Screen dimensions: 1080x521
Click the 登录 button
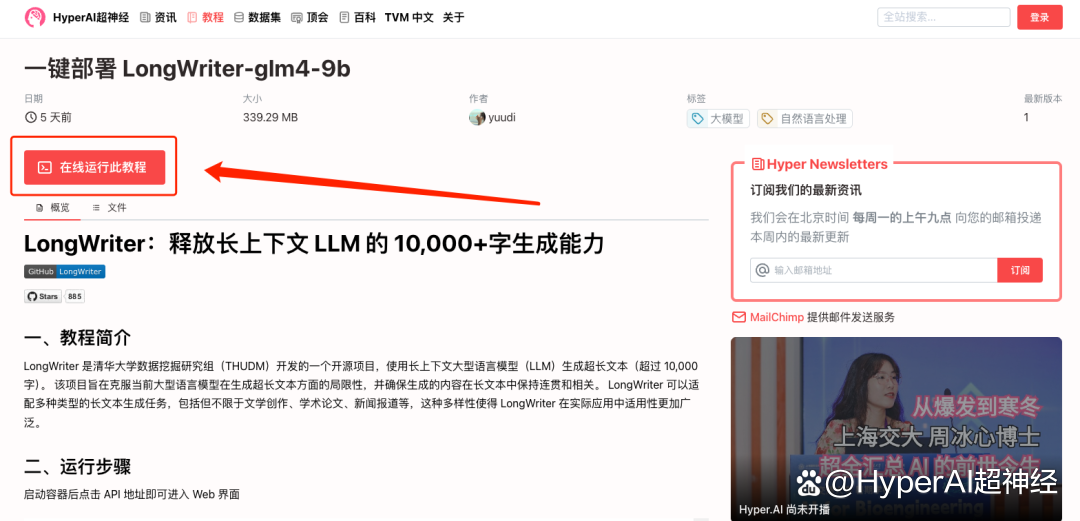pyautogui.click(x=1039, y=17)
